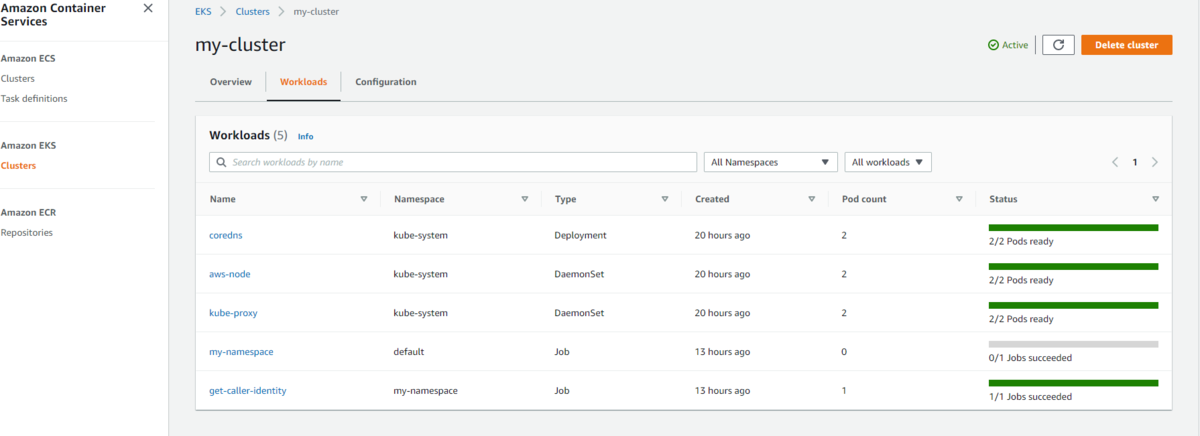Viewport: 1200px width, 436px height.
Task: Open ECS Clusters in sidebar
Action: tap(18, 78)
